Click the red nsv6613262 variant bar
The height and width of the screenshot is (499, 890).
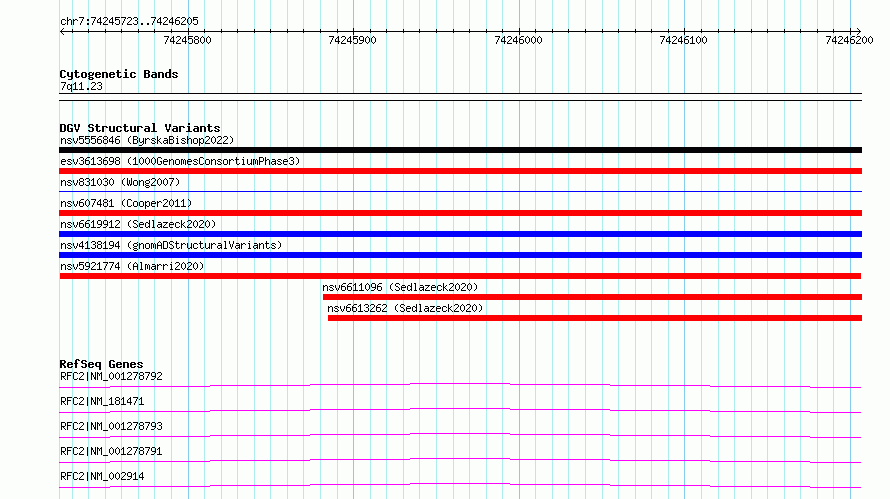(595, 318)
